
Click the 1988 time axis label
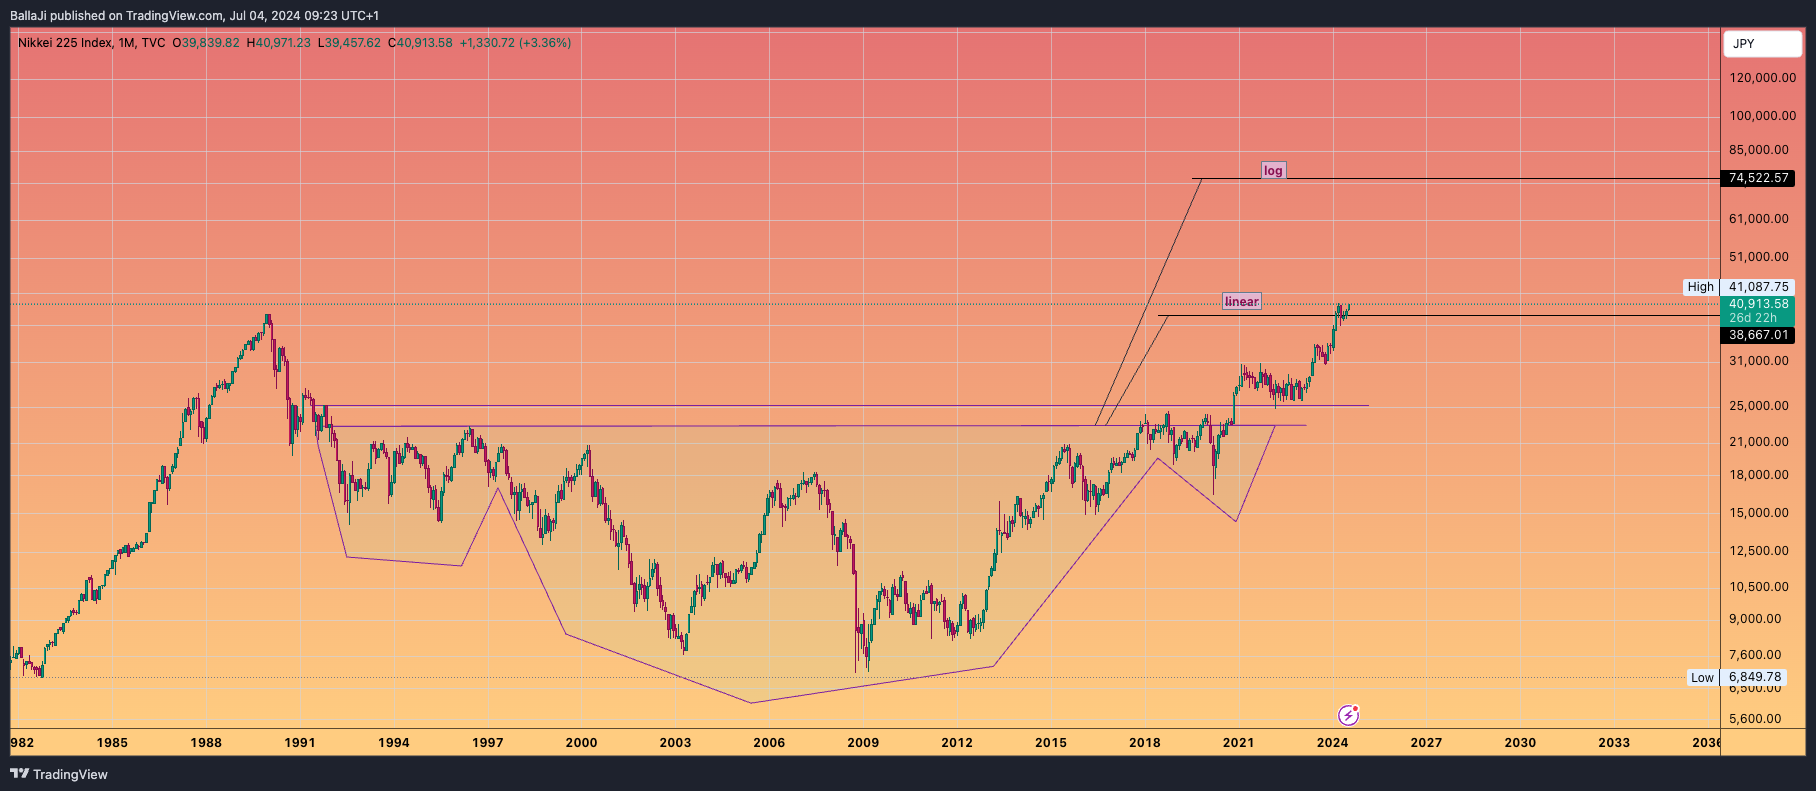click(x=206, y=743)
